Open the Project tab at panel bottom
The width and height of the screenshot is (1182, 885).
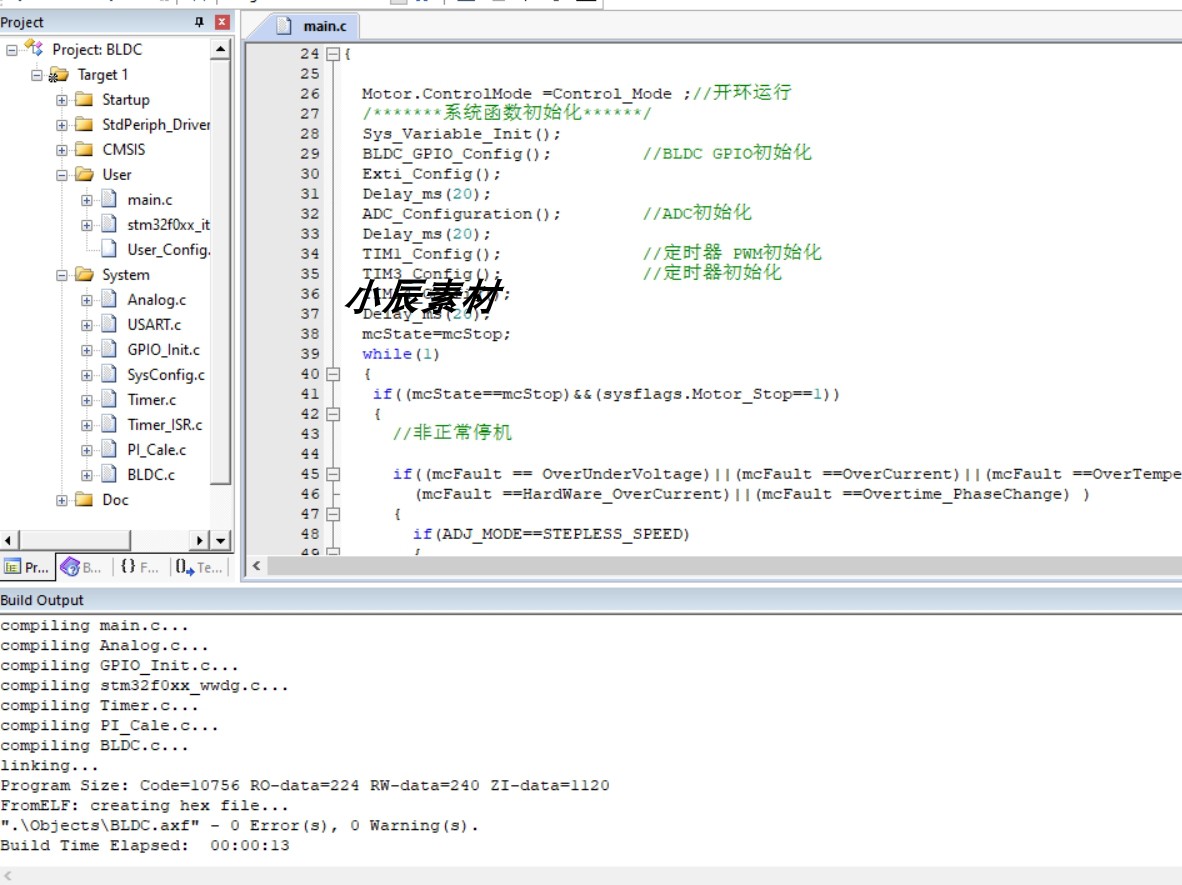tap(27, 567)
